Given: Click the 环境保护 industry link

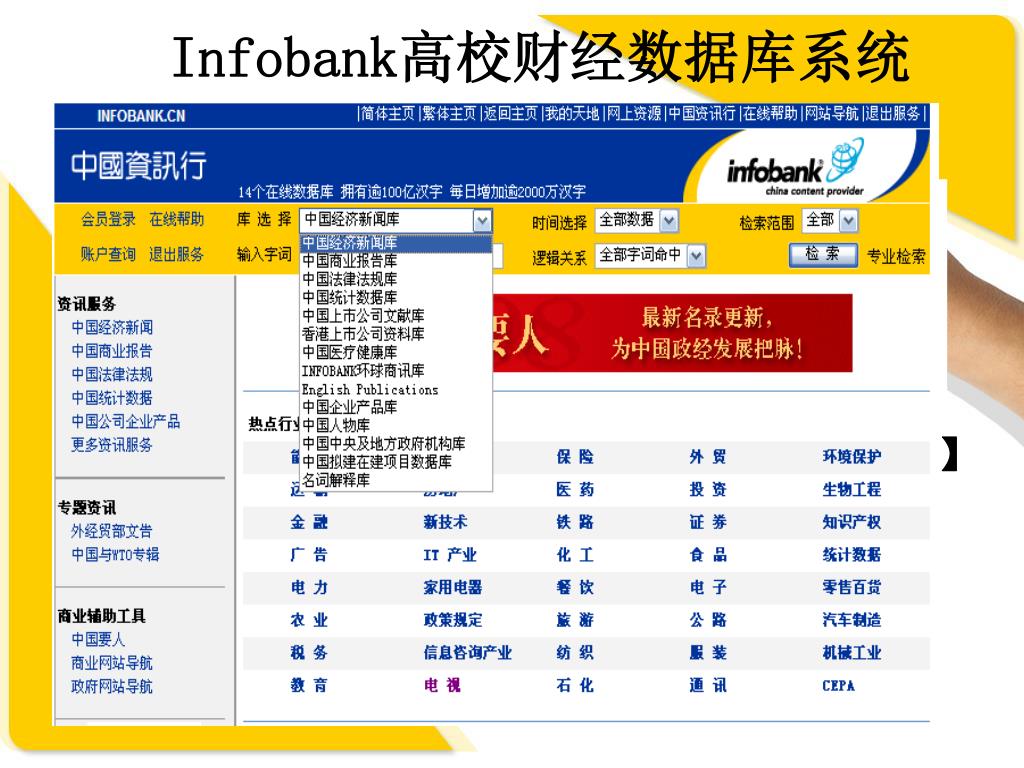Looking at the screenshot, I should click(x=852, y=456).
